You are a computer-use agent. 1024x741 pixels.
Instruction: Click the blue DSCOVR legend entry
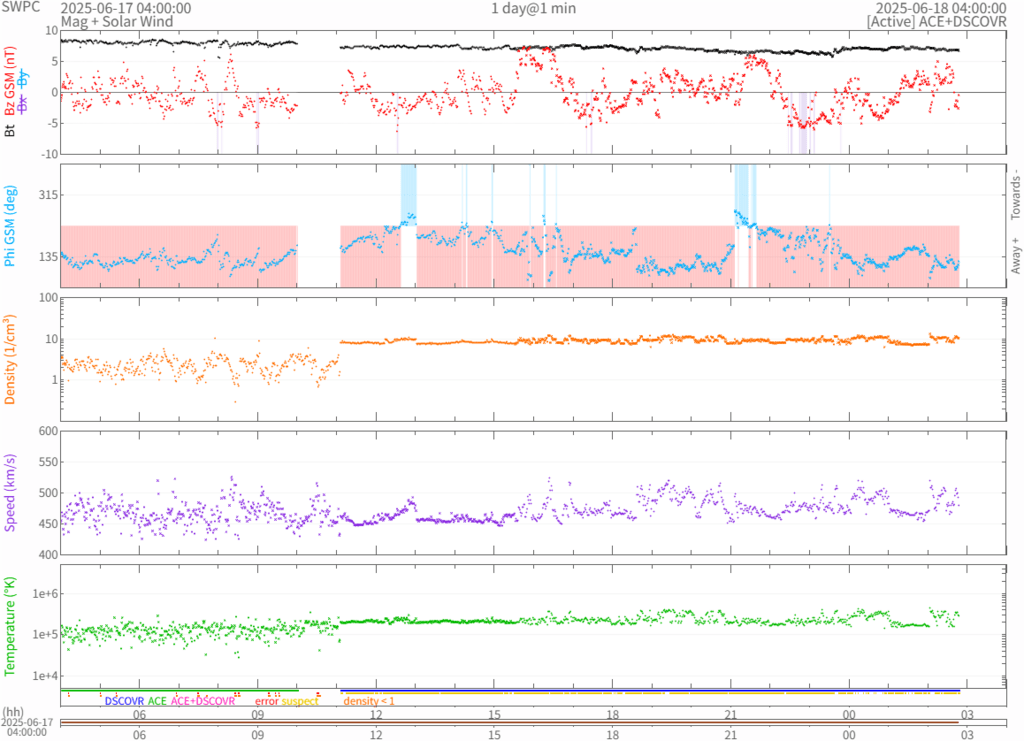[x=124, y=701]
